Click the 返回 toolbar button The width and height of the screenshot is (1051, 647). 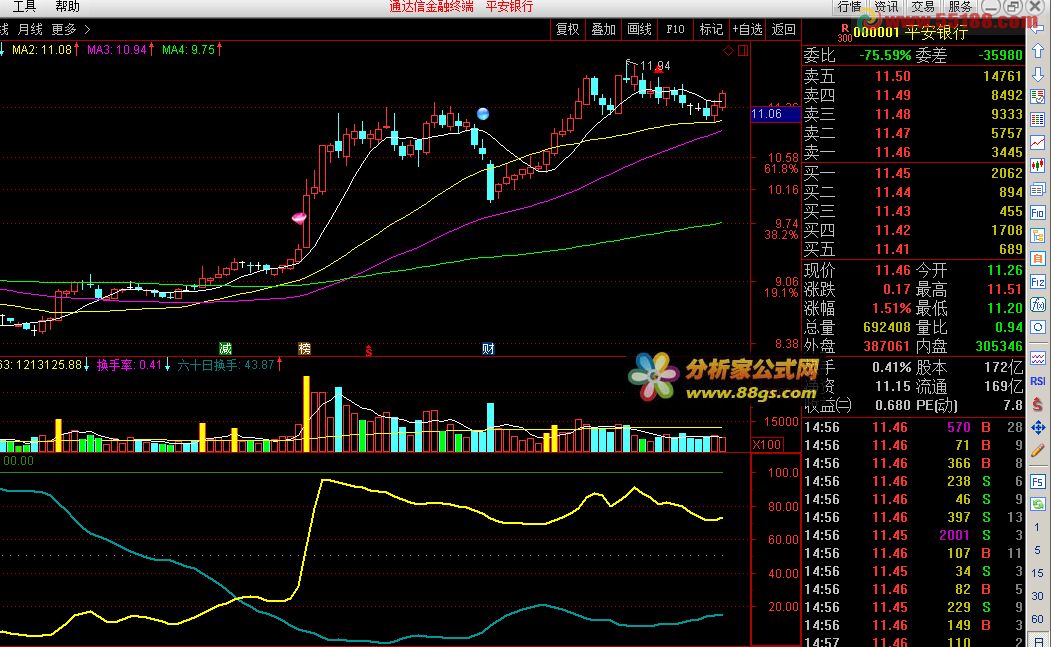click(x=783, y=30)
